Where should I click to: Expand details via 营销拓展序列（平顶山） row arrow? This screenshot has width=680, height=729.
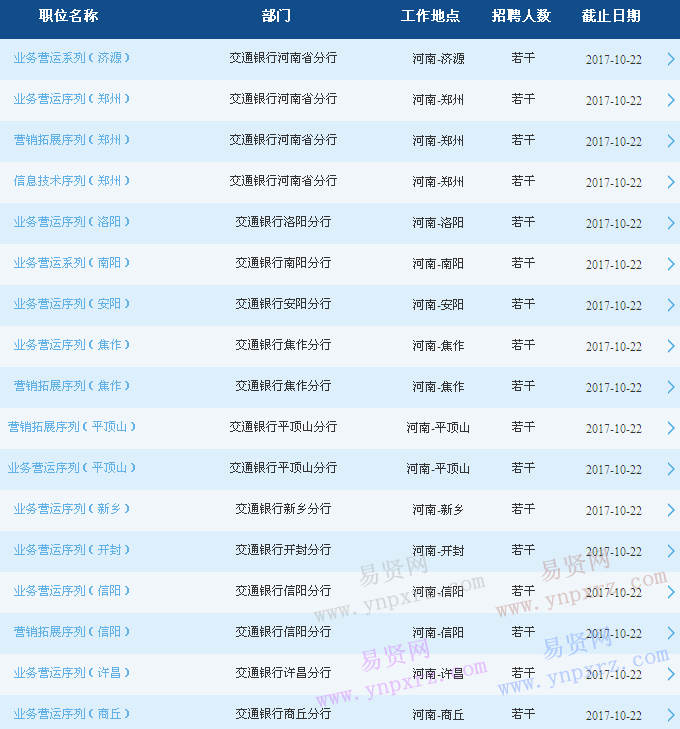coord(671,428)
